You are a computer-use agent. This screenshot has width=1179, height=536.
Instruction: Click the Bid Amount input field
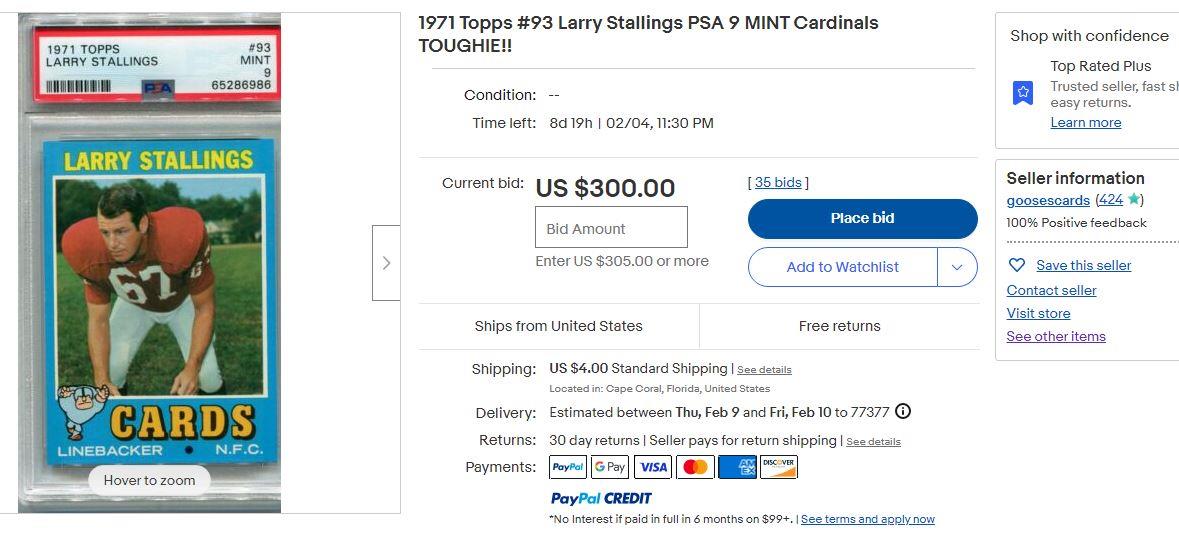[x=611, y=228]
